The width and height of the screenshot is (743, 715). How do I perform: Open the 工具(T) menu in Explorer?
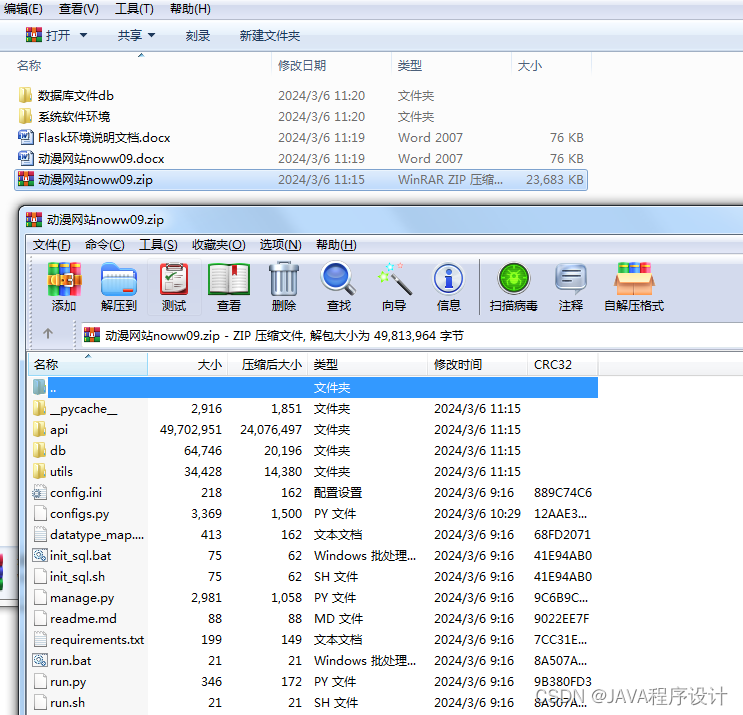(135, 9)
